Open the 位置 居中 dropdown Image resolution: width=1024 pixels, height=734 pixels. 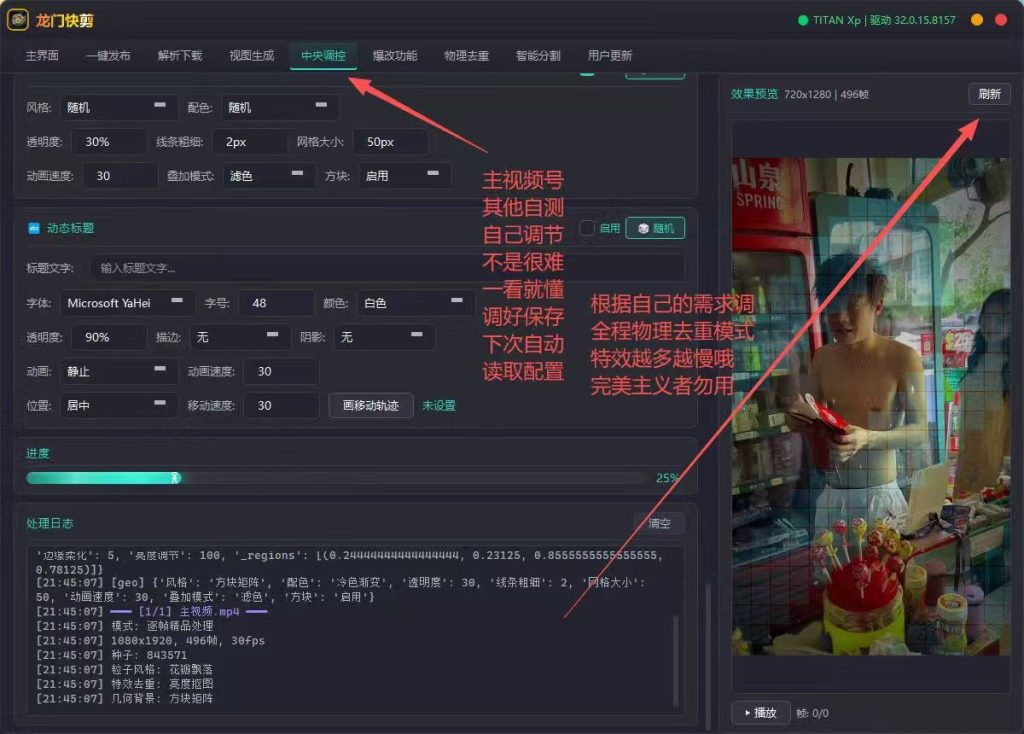[x=119, y=405]
